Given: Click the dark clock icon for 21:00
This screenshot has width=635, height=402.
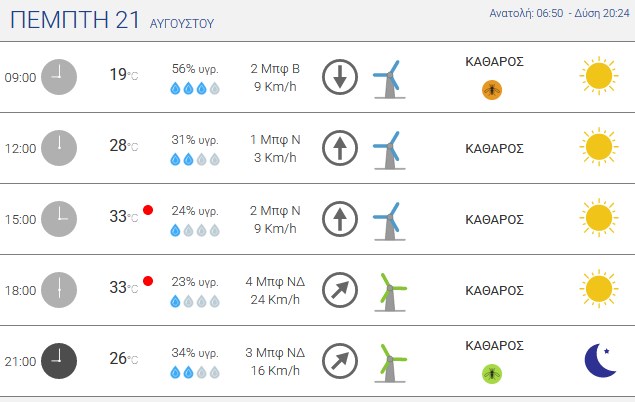Looking at the screenshot, I should pos(59,361).
